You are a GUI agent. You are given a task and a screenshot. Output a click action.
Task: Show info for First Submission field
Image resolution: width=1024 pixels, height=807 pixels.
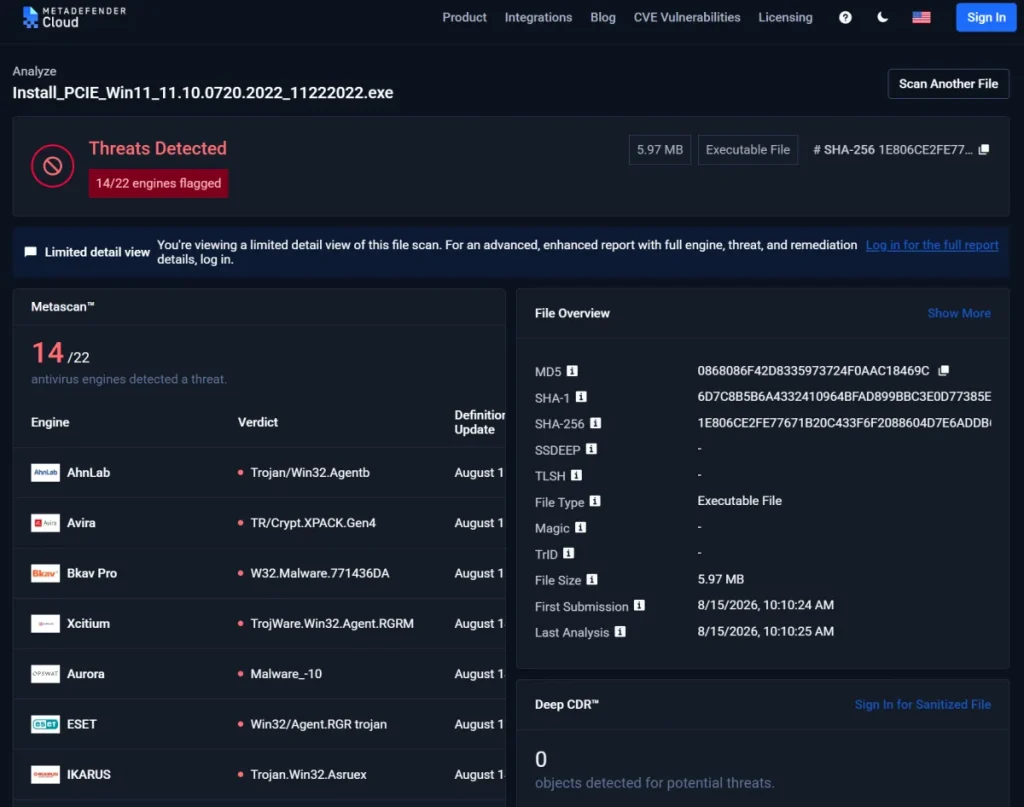point(639,606)
